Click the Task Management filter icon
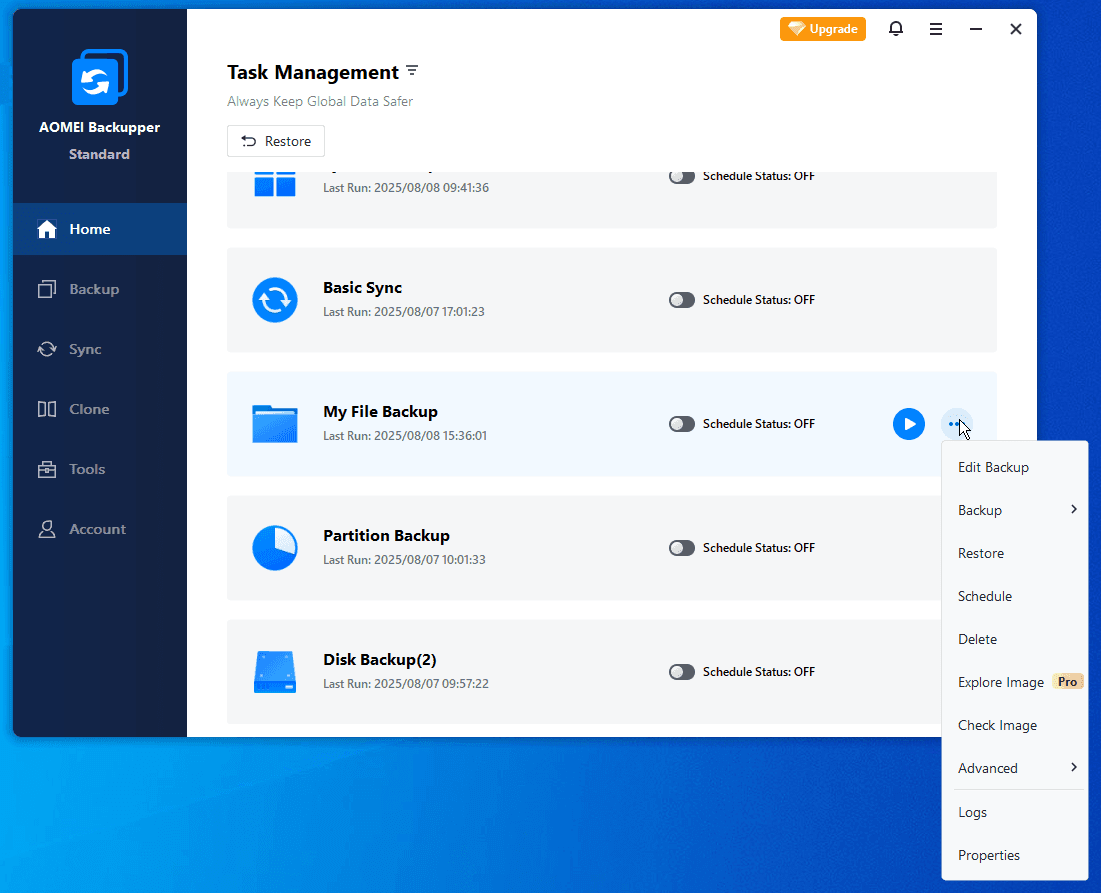 point(412,72)
